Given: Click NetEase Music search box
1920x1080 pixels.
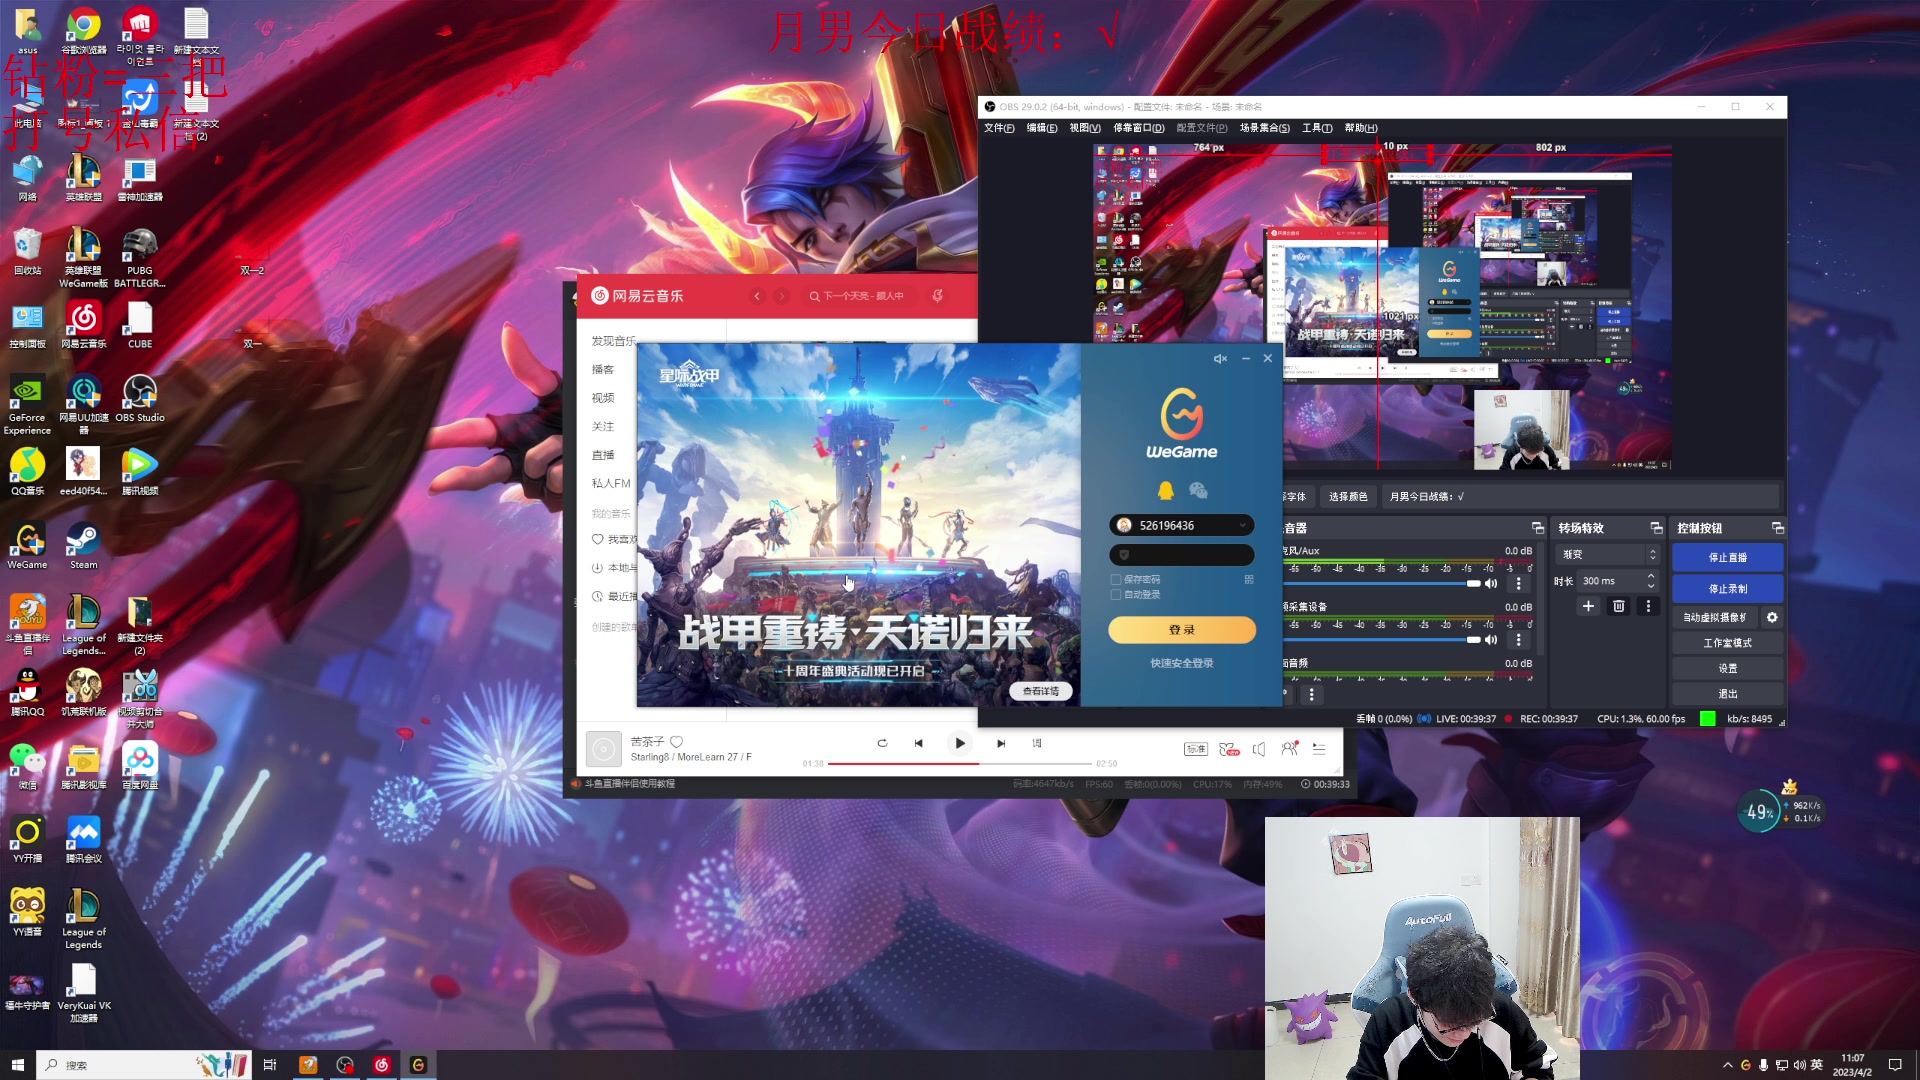Looking at the screenshot, I should pyautogui.click(x=860, y=296).
